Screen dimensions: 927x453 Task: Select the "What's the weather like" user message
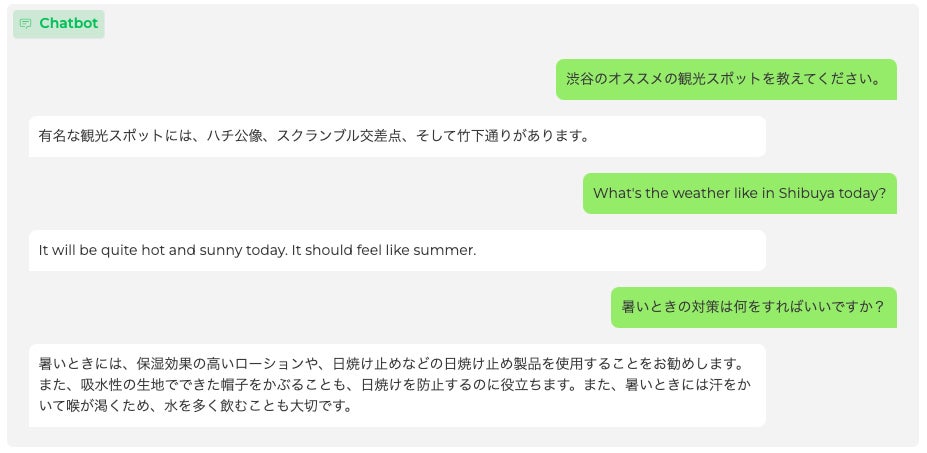[739, 193]
